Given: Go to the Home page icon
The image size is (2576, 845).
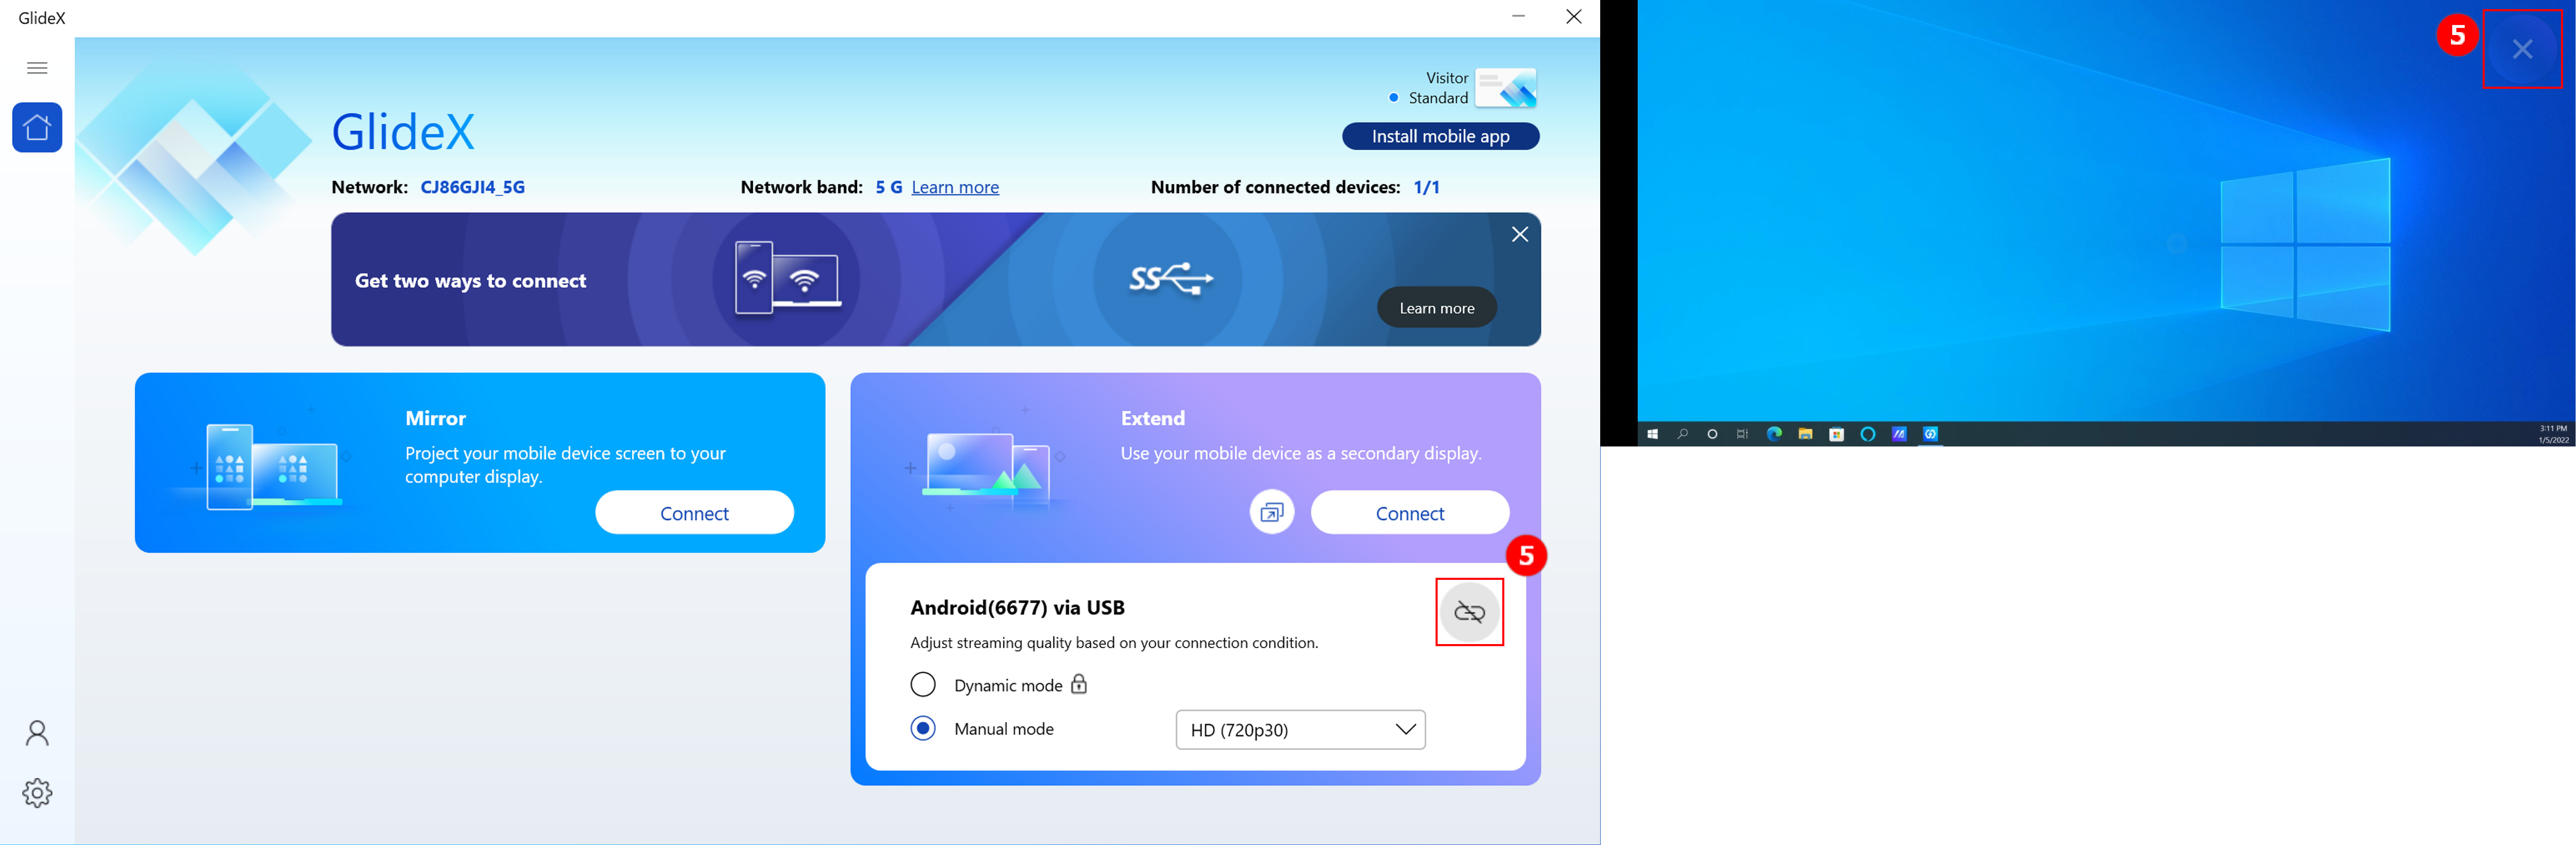Looking at the screenshot, I should pos(37,127).
